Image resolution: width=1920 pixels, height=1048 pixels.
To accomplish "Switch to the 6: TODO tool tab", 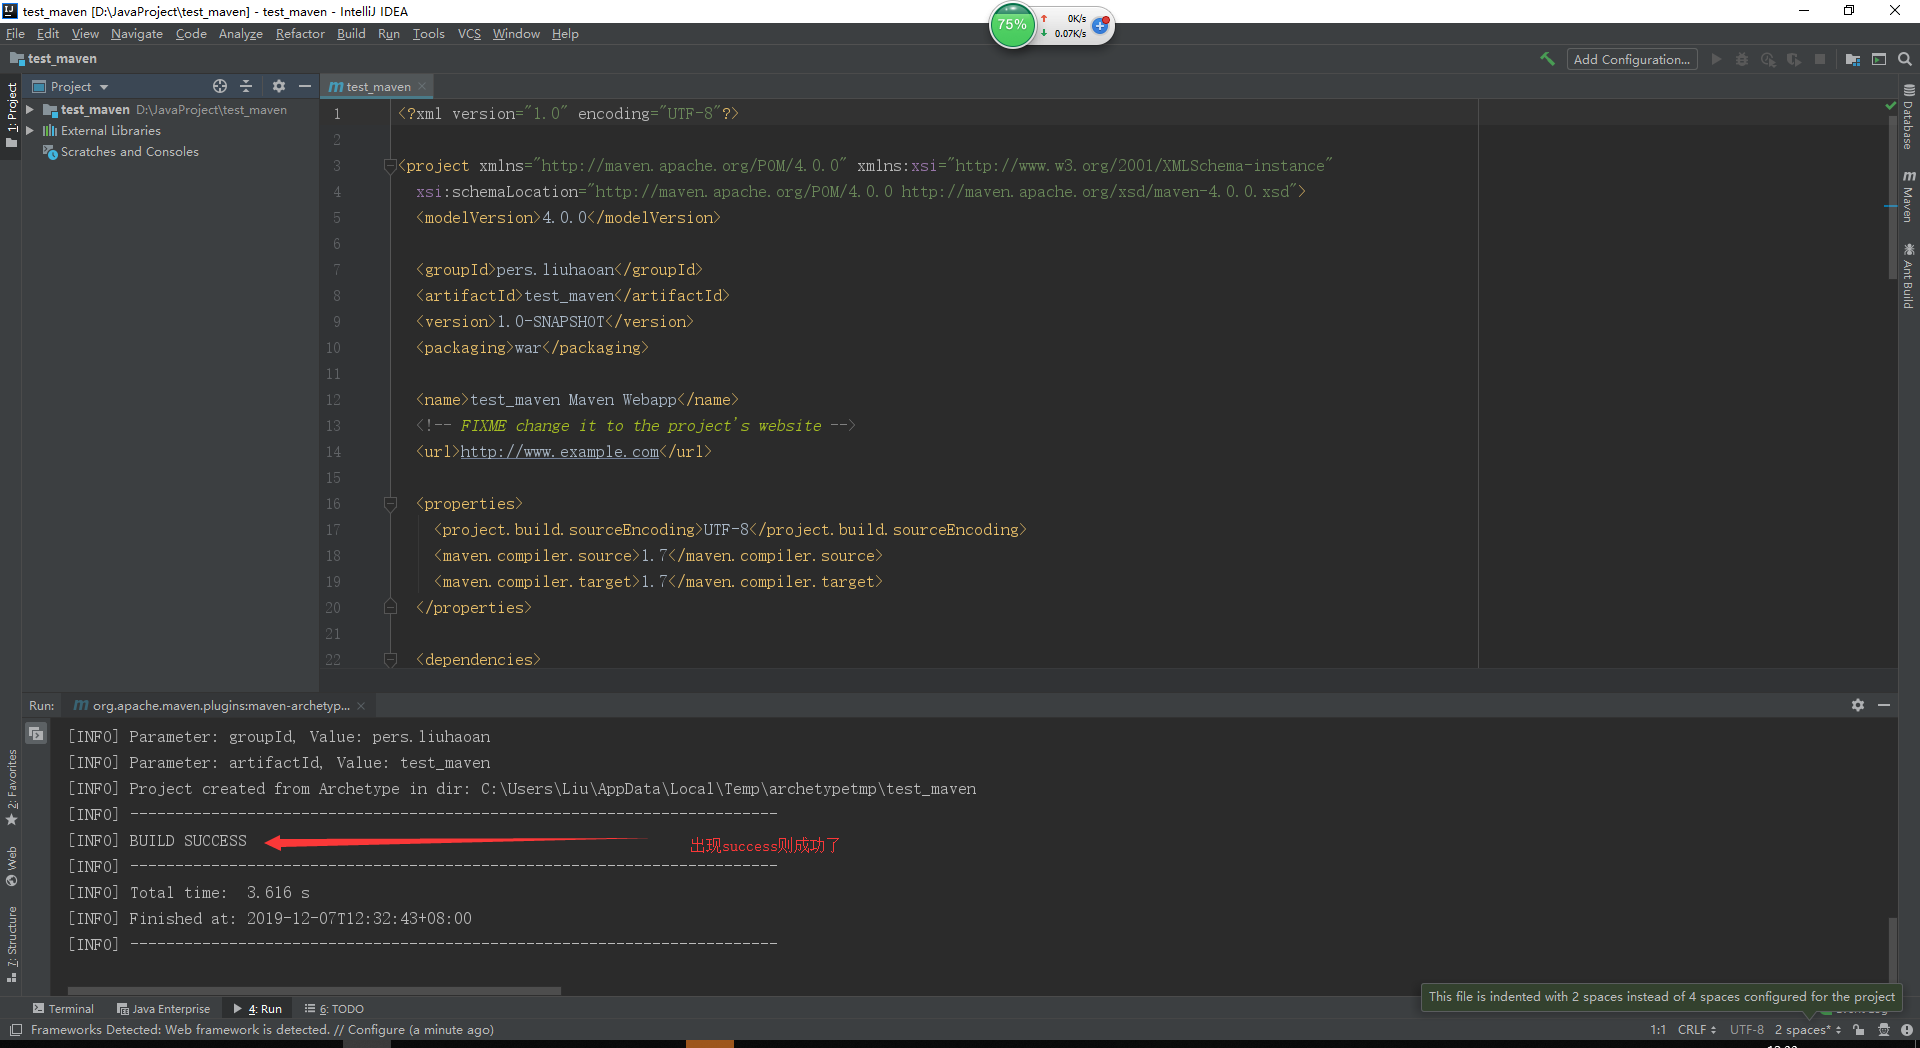I will (334, 1009).
